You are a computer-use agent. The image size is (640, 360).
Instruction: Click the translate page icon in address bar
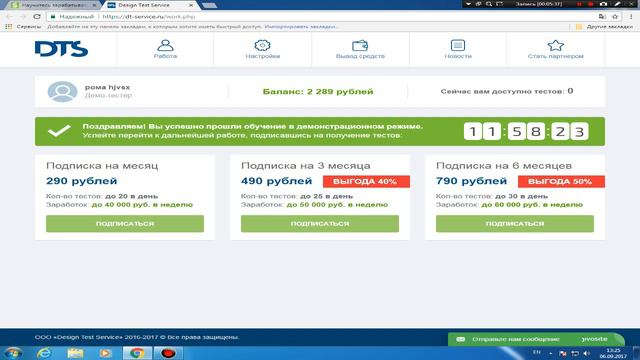coord(602,17)
